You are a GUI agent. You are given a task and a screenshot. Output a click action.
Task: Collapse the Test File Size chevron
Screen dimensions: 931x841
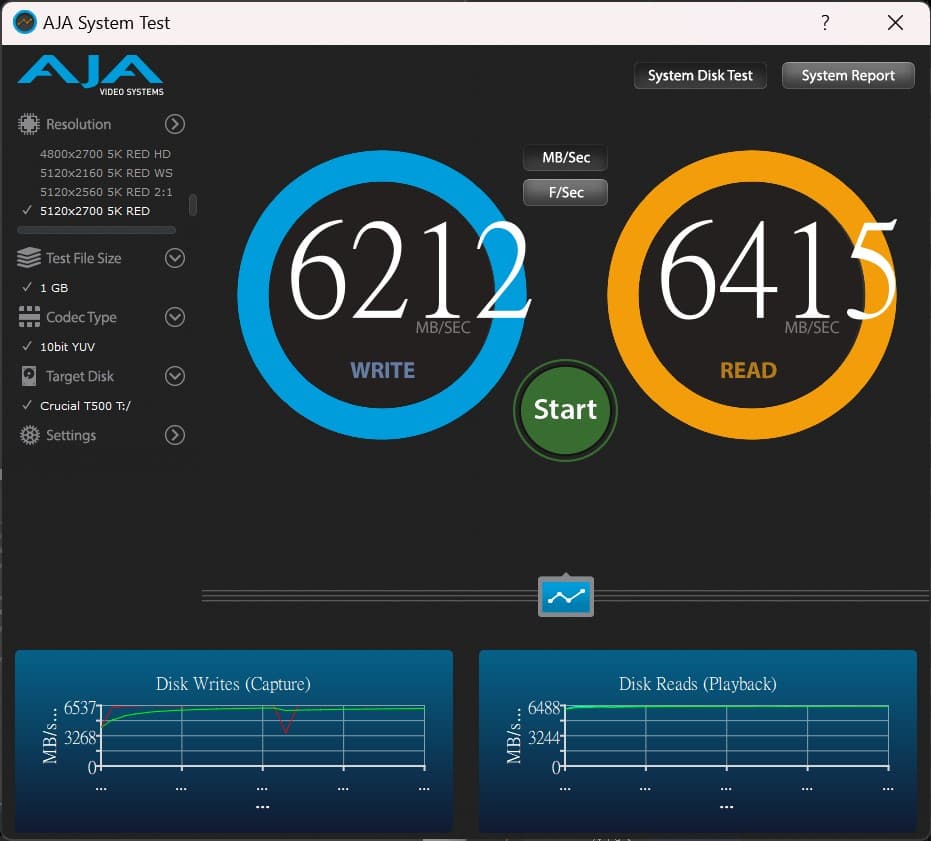click(175, 258)
